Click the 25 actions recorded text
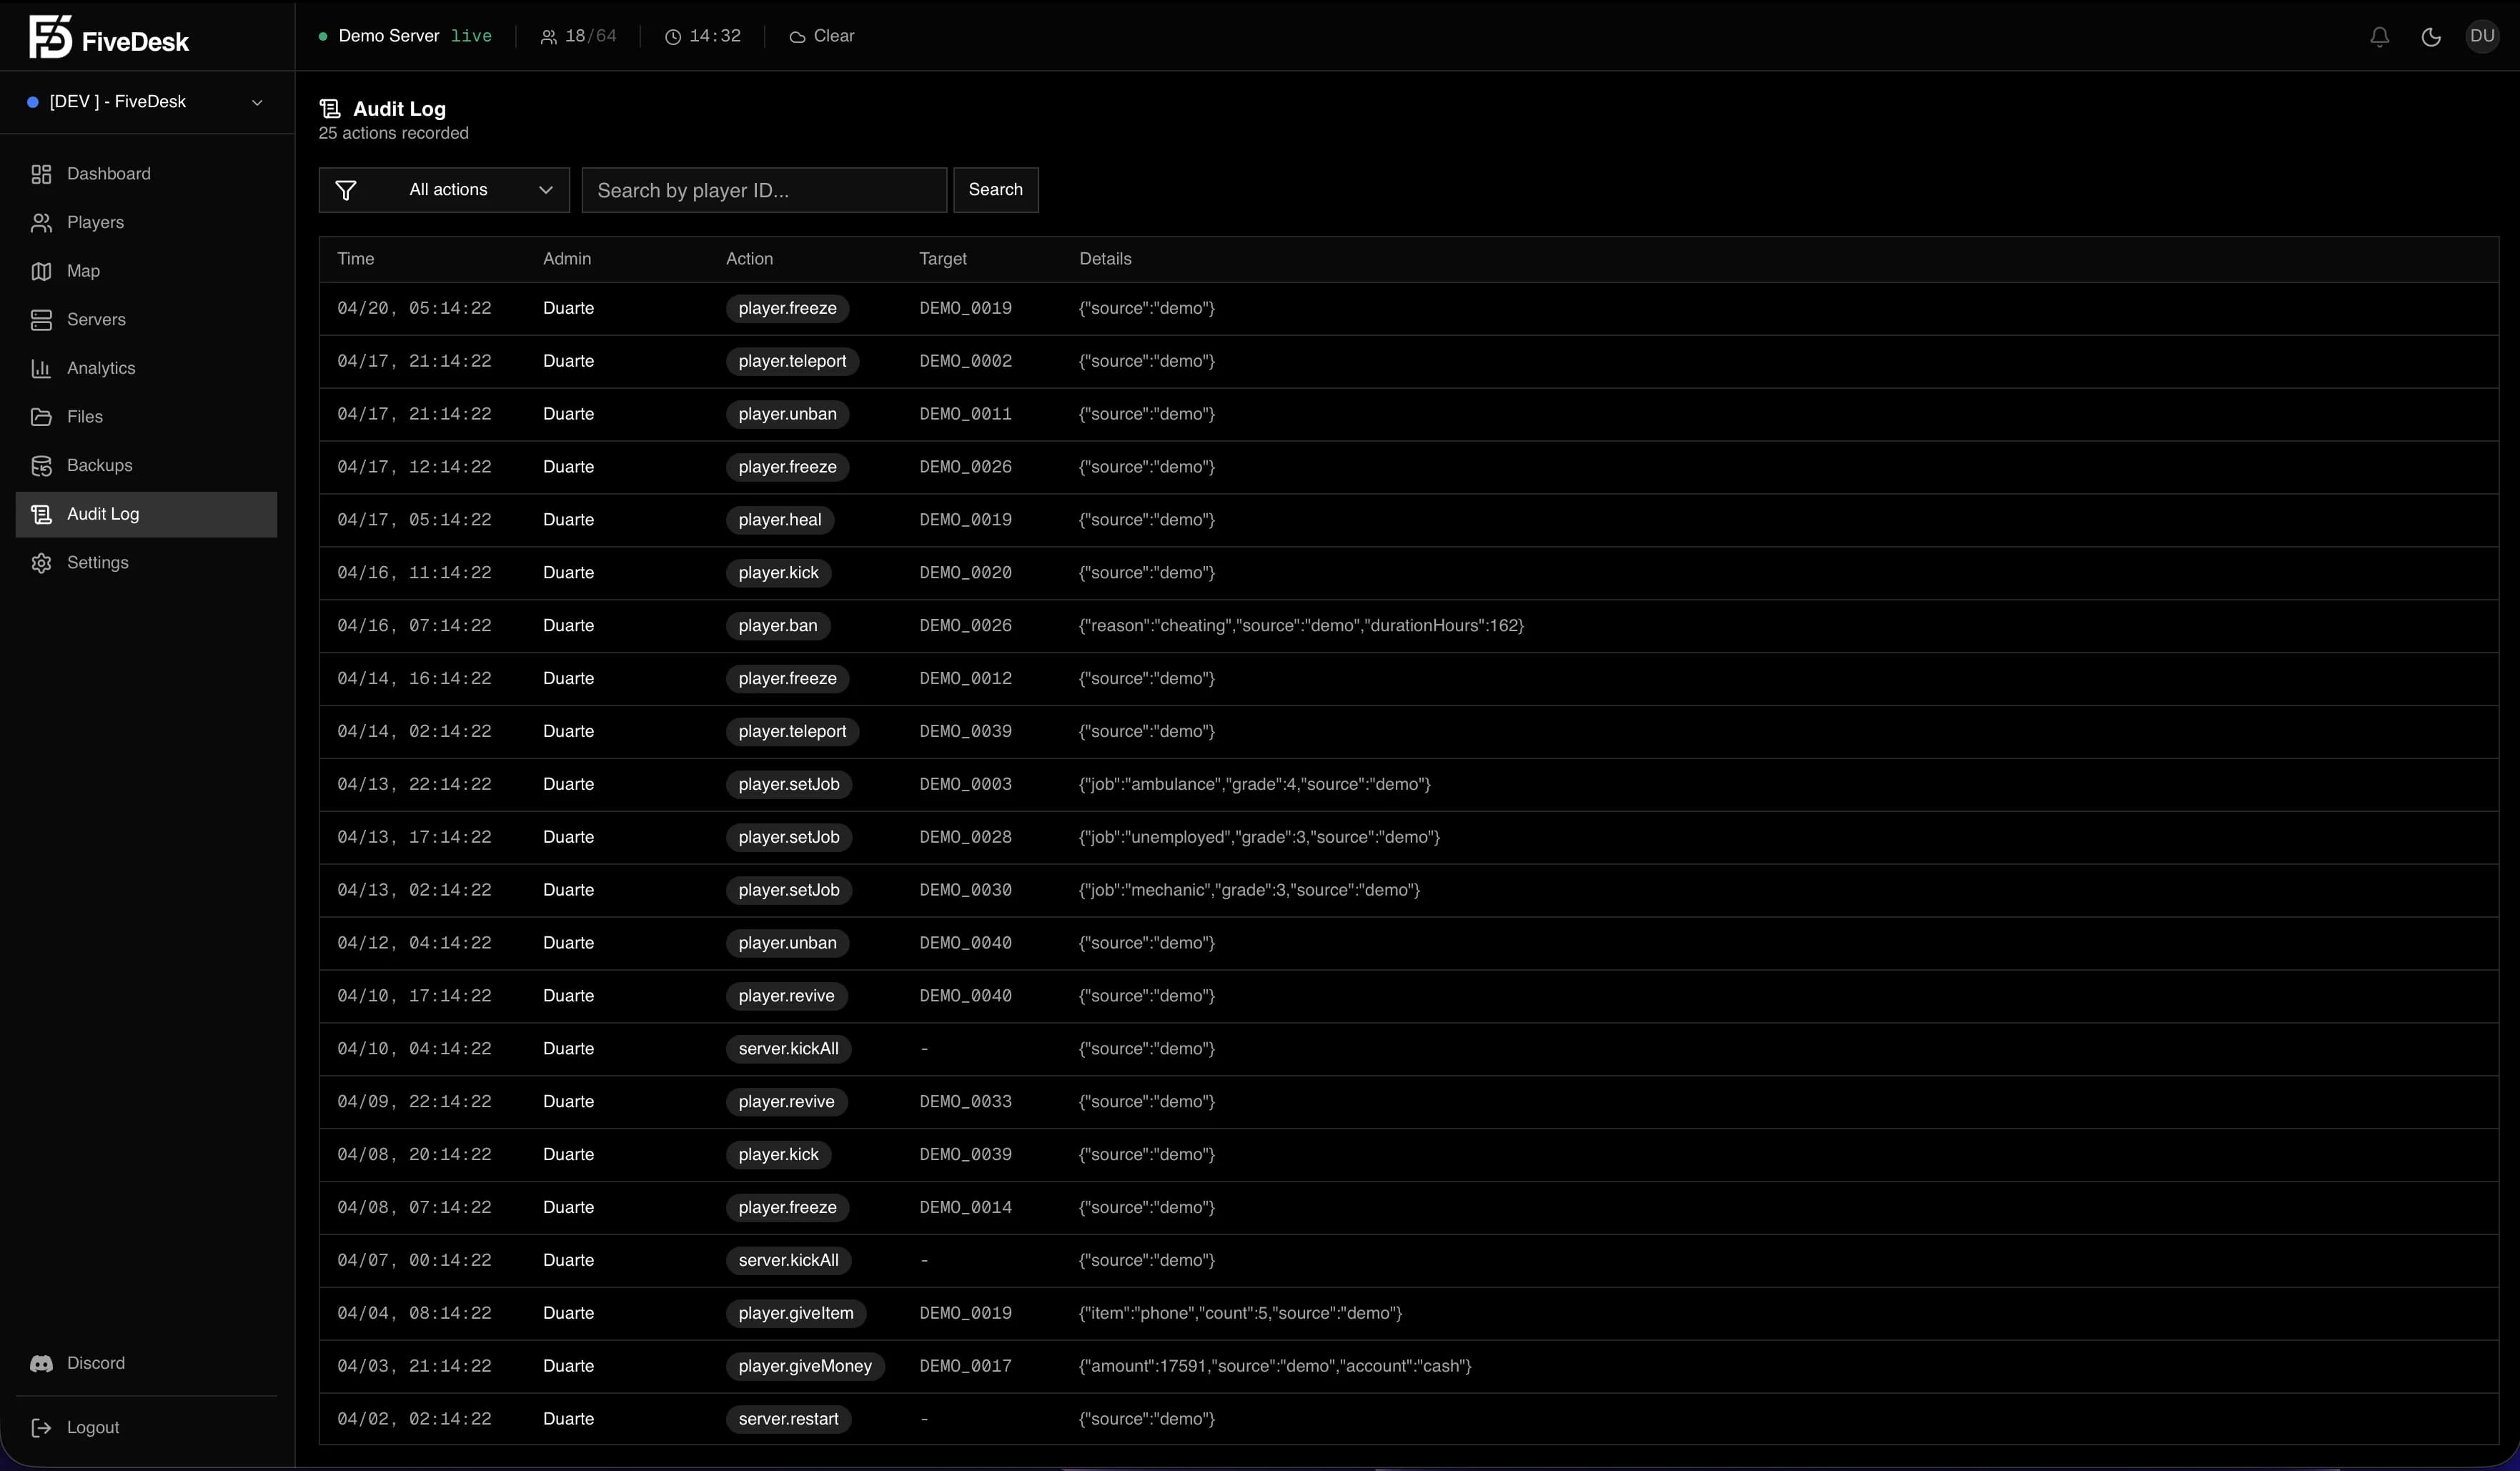Screen dimensions: 2520x1471 coord(393,133)
